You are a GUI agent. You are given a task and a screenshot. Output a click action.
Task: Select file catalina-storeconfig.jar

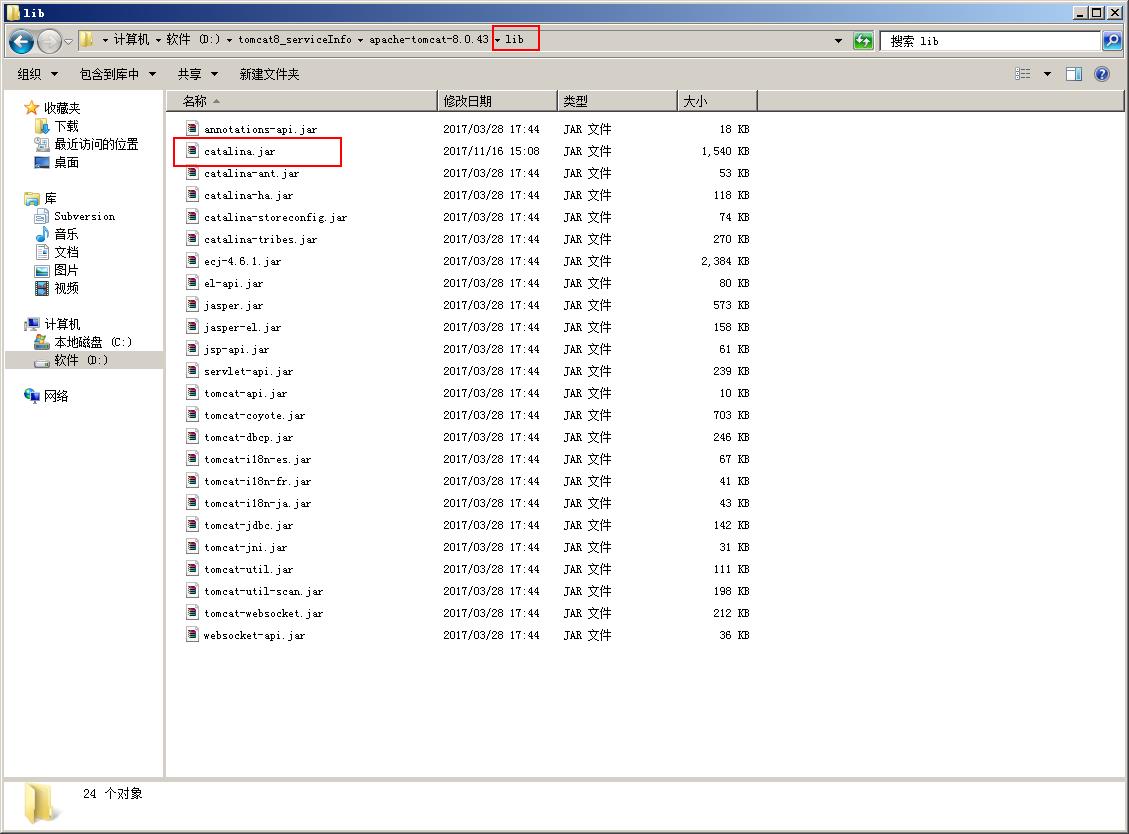point(275,217)
